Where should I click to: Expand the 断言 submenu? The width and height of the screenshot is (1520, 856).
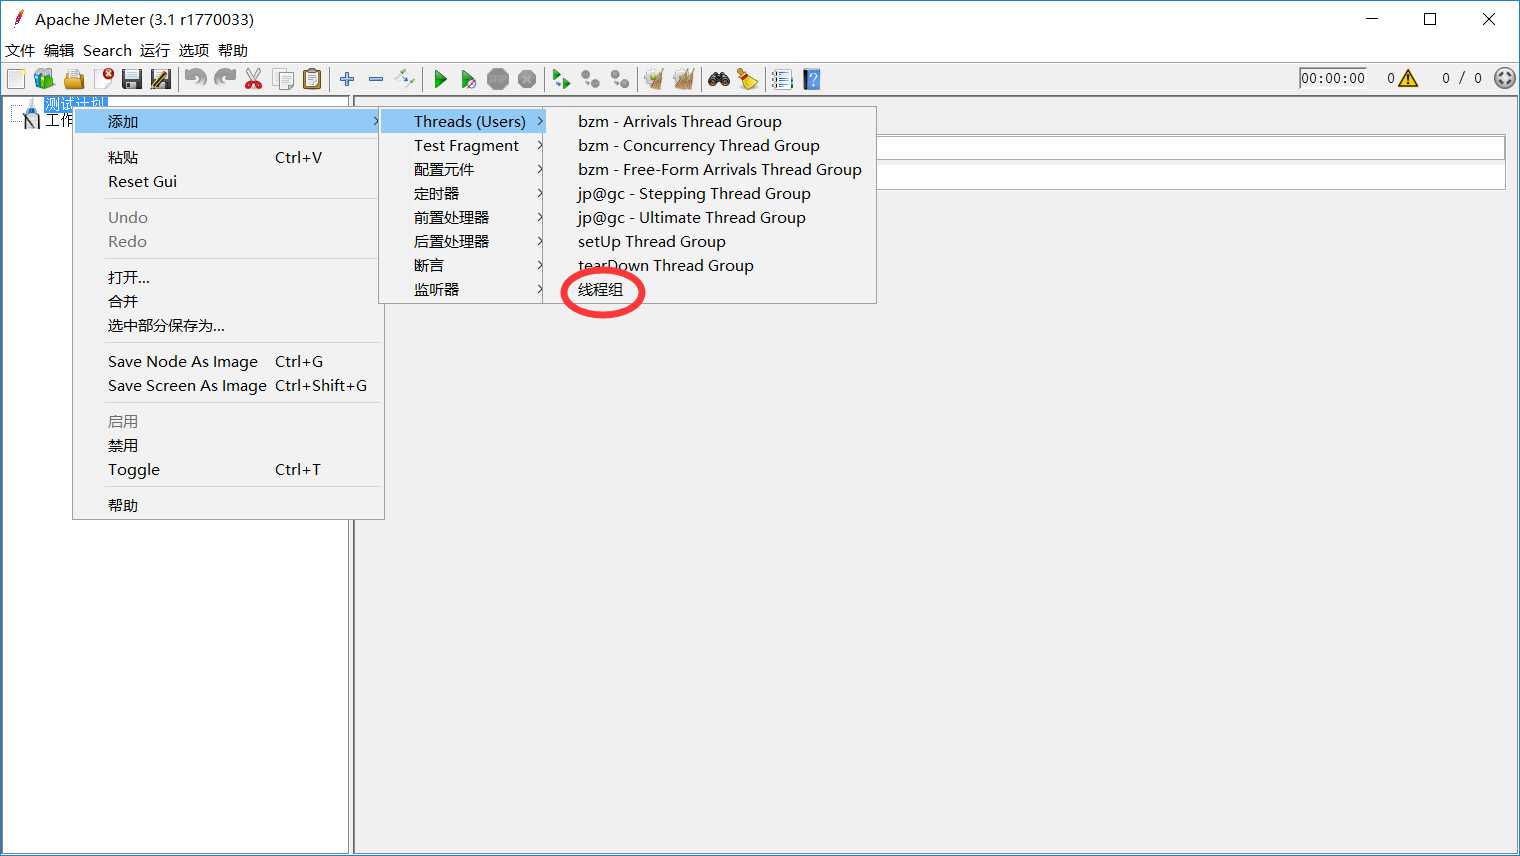(463, 265)
